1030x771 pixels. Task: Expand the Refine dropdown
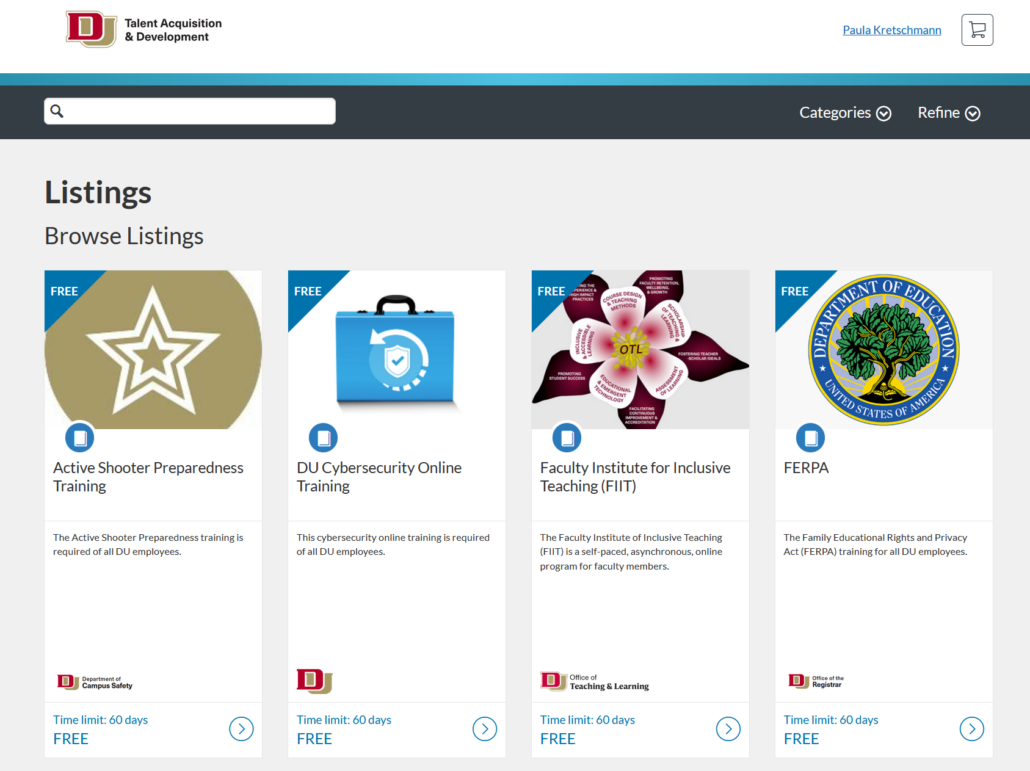(949, 113)
